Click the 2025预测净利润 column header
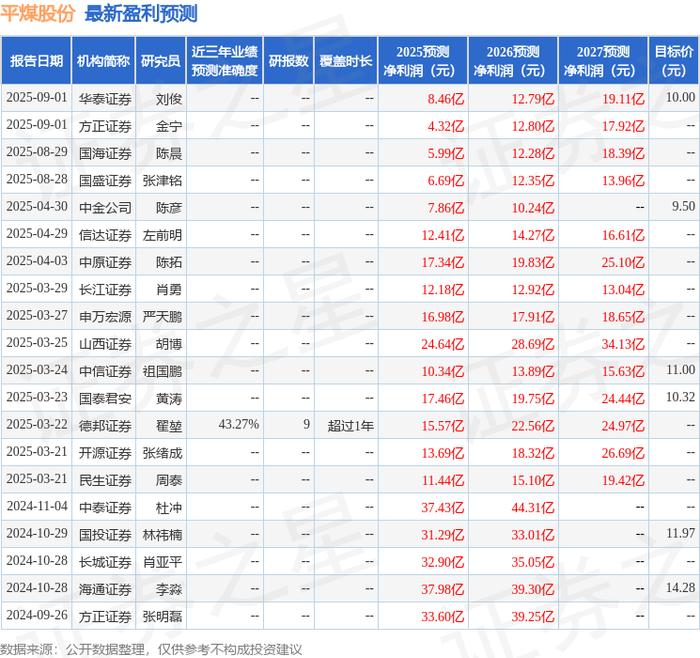This screenshot has height=658, width=700. tap(423, 61)
